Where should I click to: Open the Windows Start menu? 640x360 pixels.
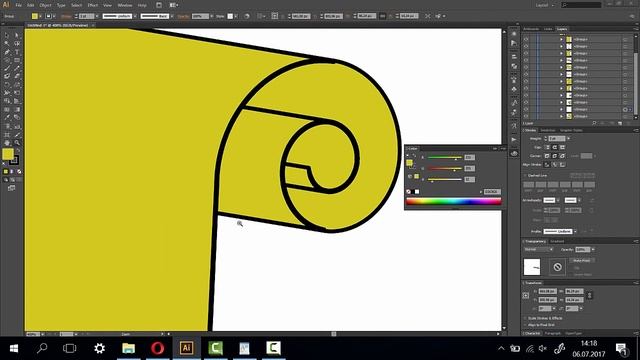point(13,348)
